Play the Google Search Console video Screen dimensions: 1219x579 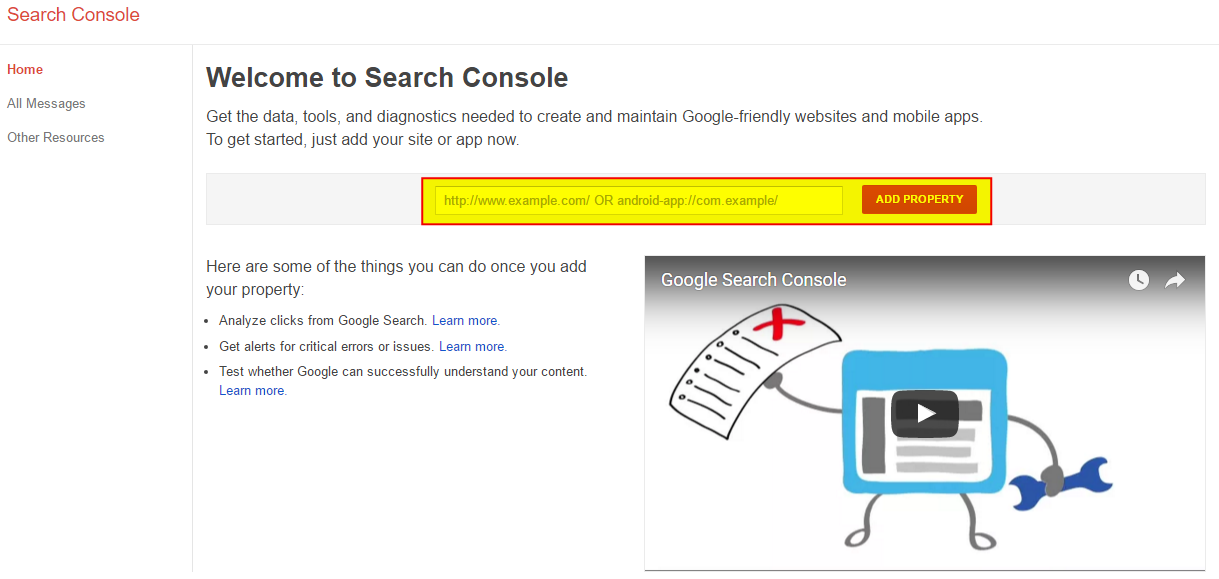925,413
